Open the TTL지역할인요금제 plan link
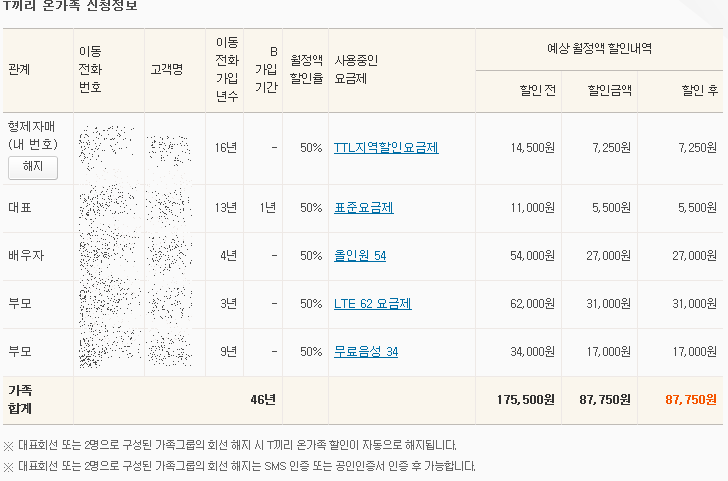 386,148
